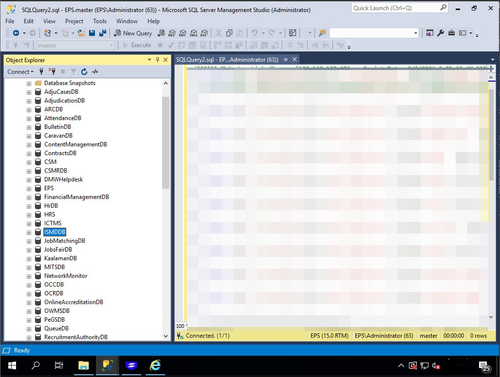500x377 pixels.
Task: Pin the Object Explorer panel
Action: point(157,60)
